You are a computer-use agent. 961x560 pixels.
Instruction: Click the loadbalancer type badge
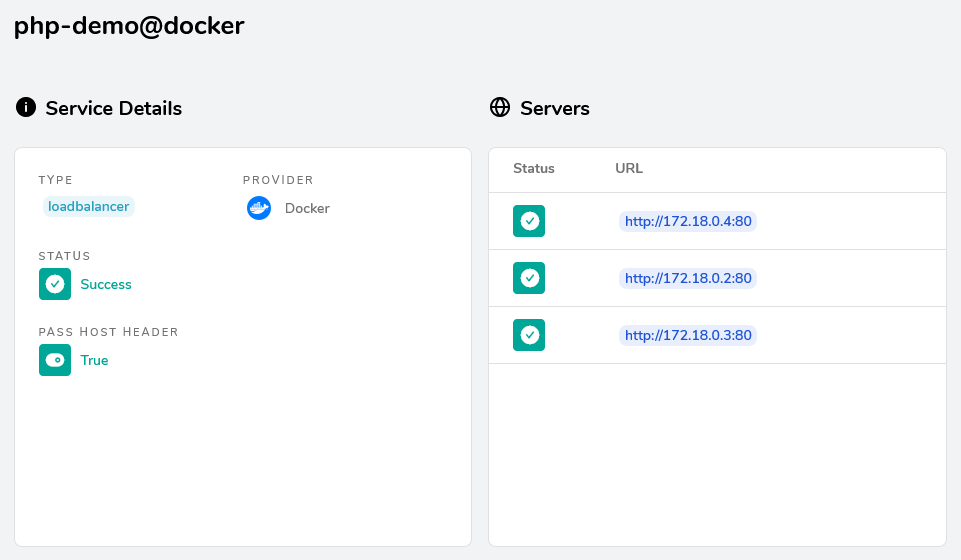(87, 206)
